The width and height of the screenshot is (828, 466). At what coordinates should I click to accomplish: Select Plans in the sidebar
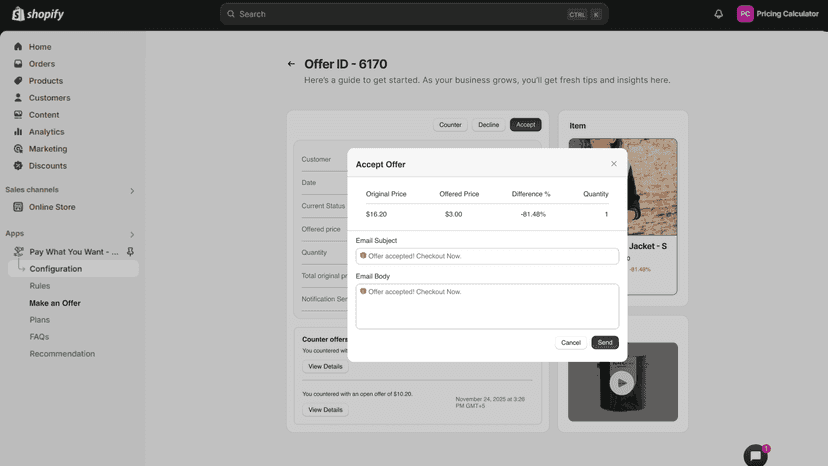coord(40,320)
